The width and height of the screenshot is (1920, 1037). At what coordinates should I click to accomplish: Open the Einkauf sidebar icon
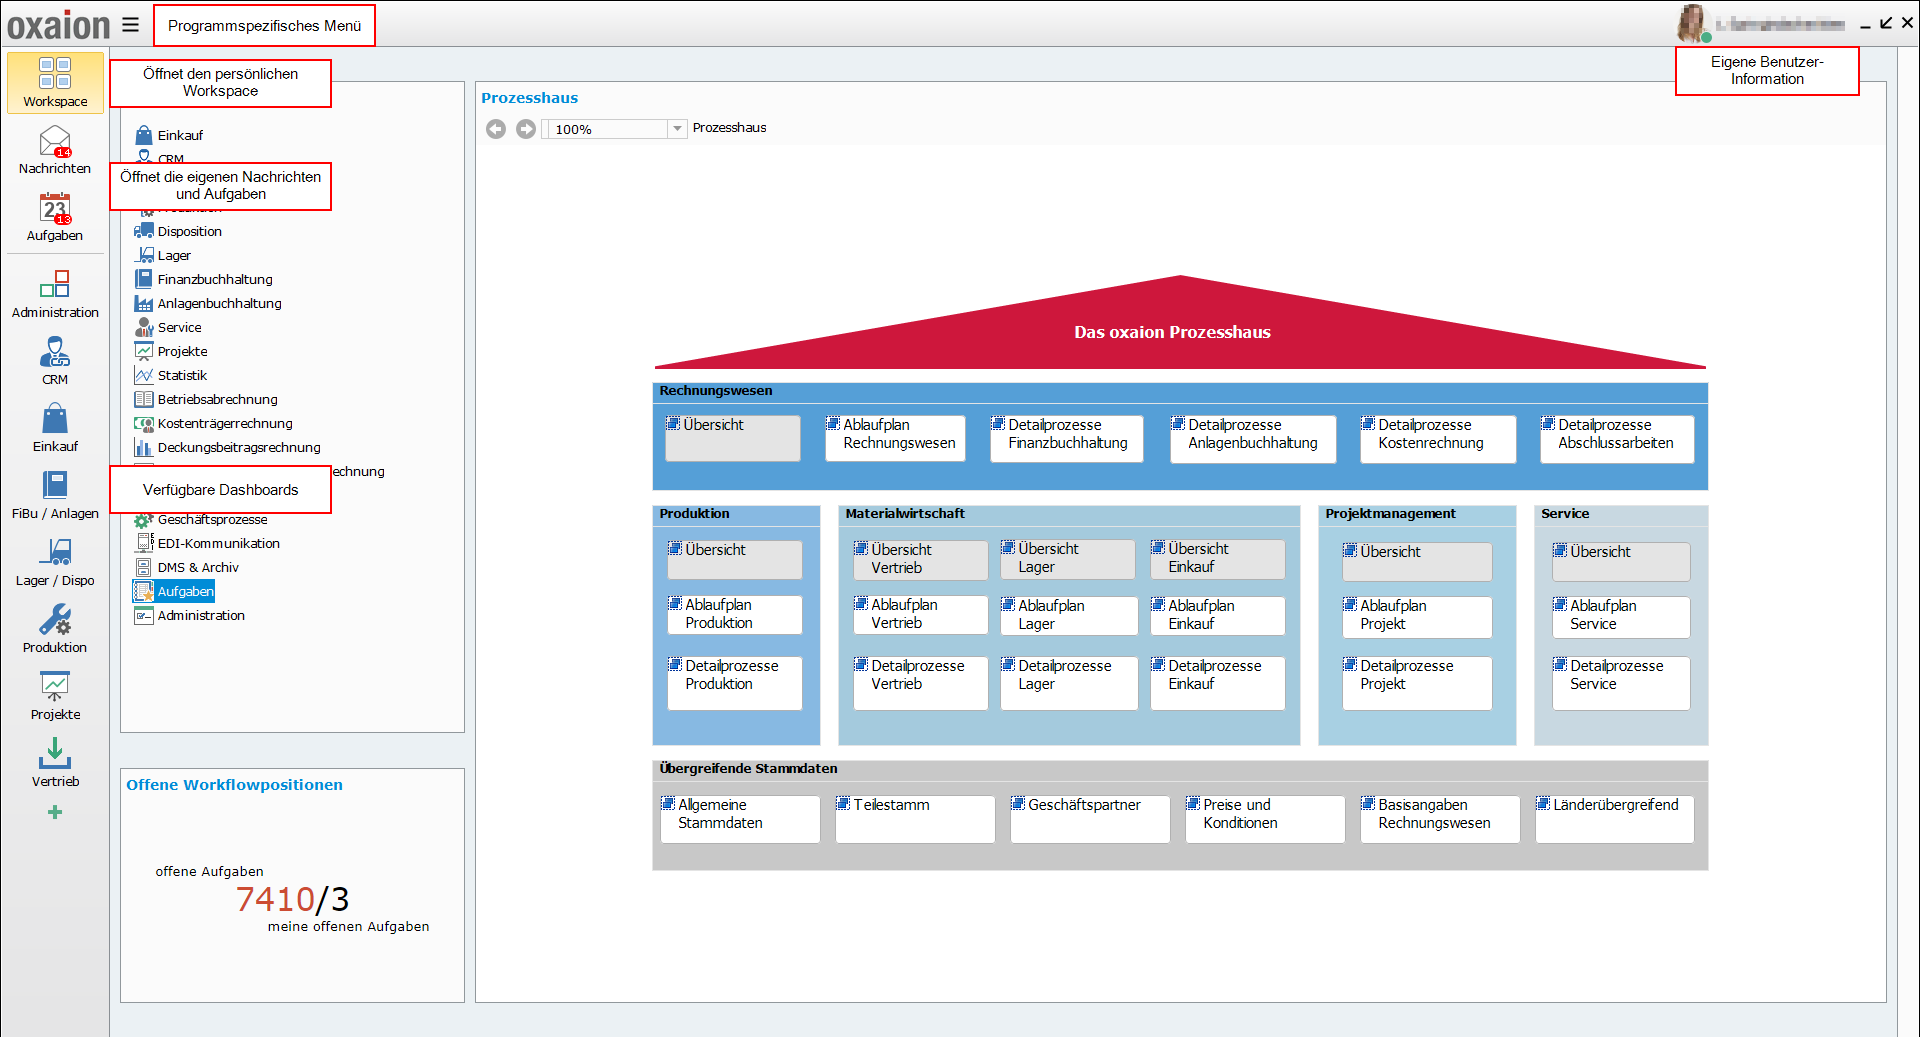pyautogui.click(x=55, y=428)
